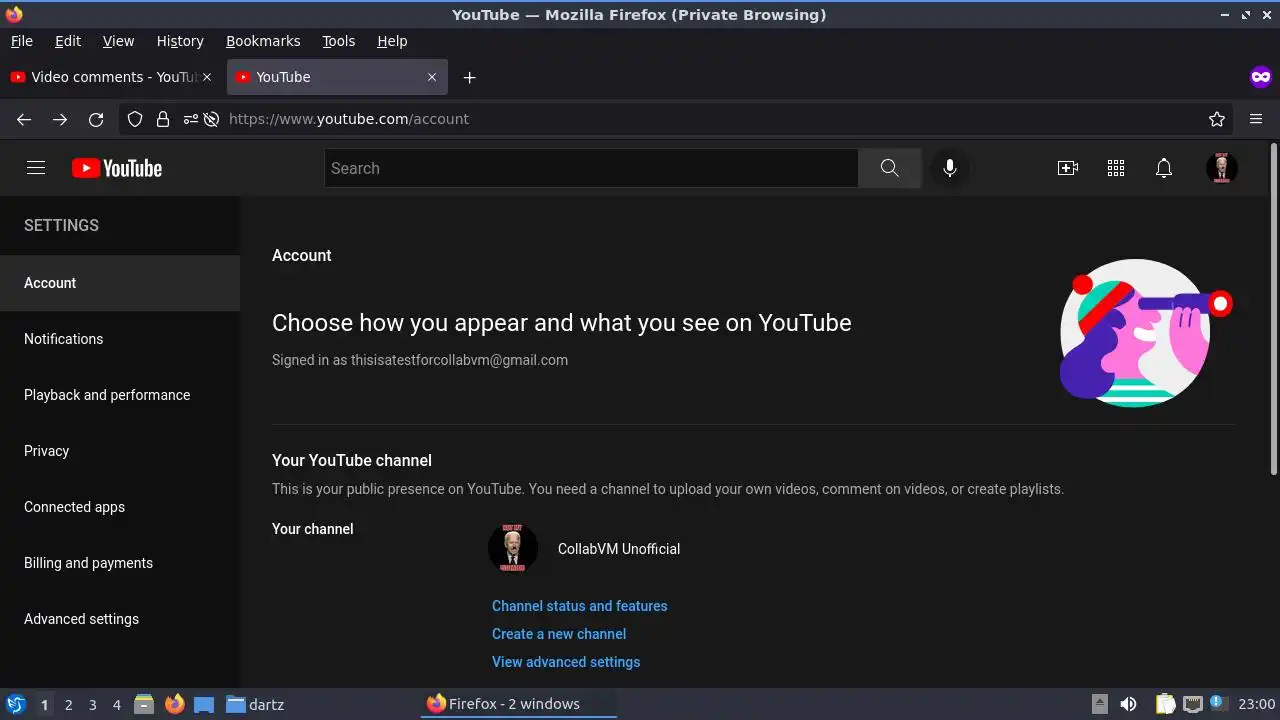
Task: Click the blocked autoplay icon in the address bar
Action: 211,119
